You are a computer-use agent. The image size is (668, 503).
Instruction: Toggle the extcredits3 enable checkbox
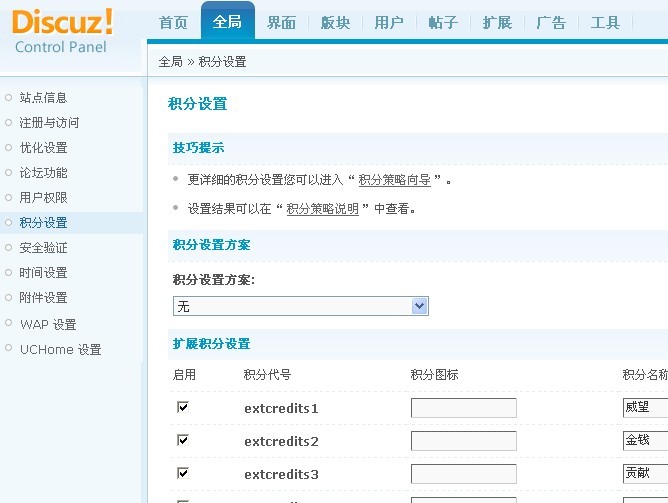(183, 473)
